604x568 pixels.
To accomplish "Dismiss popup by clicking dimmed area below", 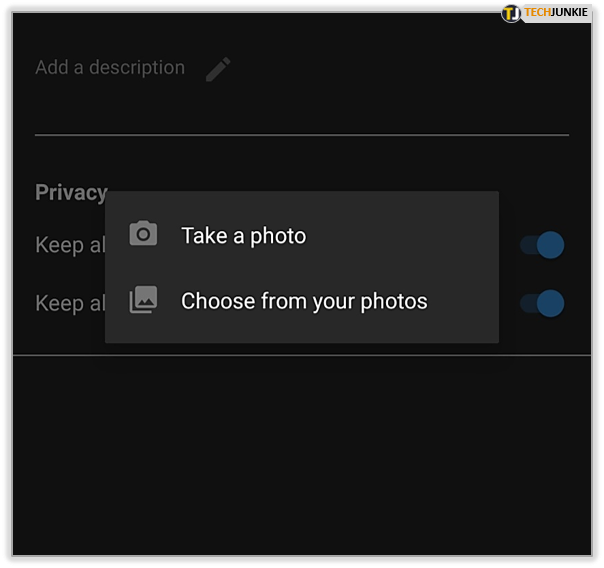I will click(x=302, y=454).
